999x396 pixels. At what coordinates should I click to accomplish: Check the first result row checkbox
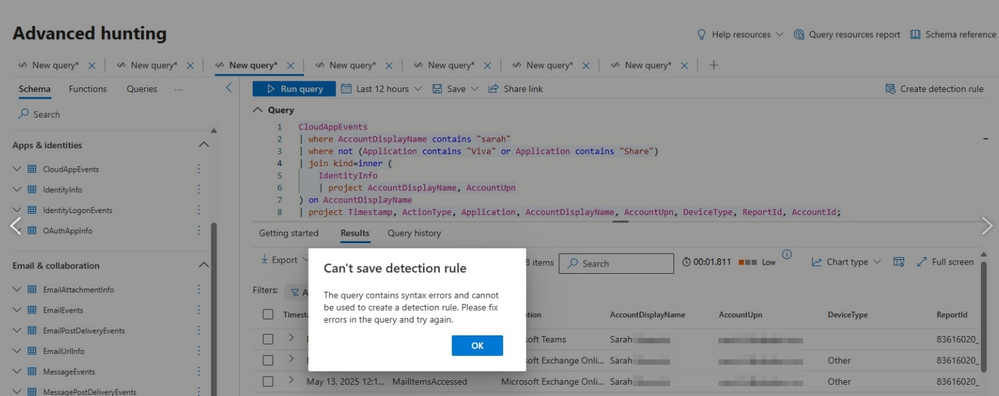point(268,339)
